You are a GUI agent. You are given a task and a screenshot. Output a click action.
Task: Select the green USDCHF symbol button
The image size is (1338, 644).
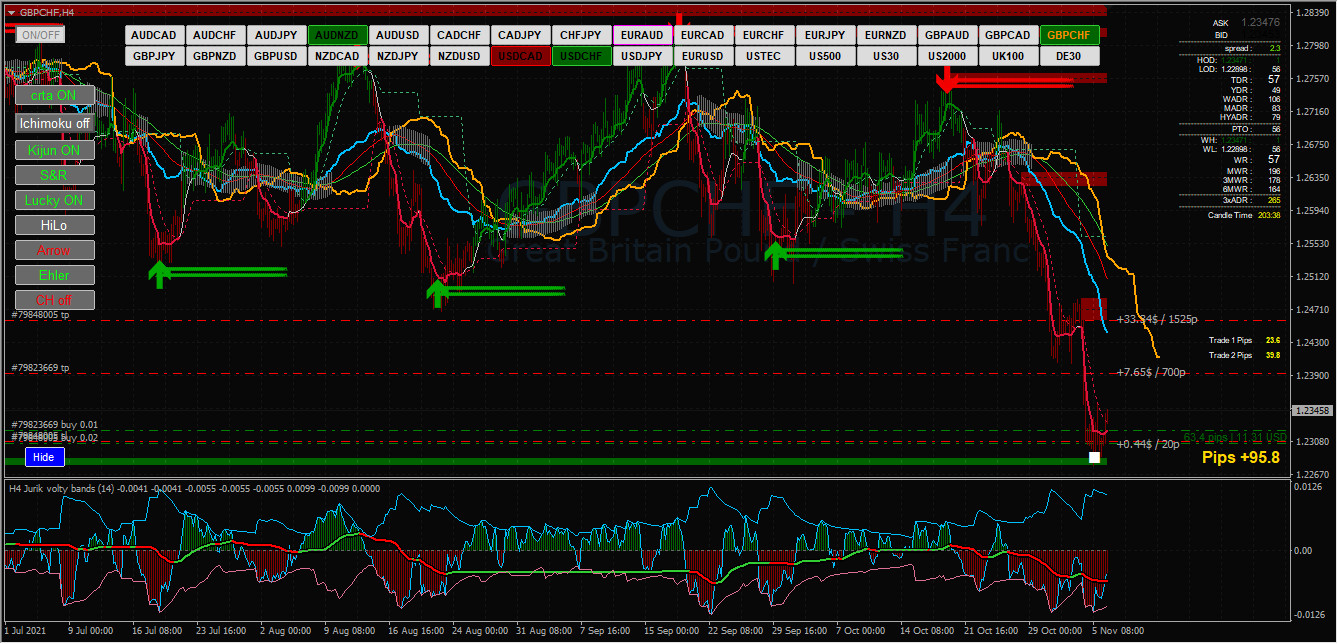point(581,56)
